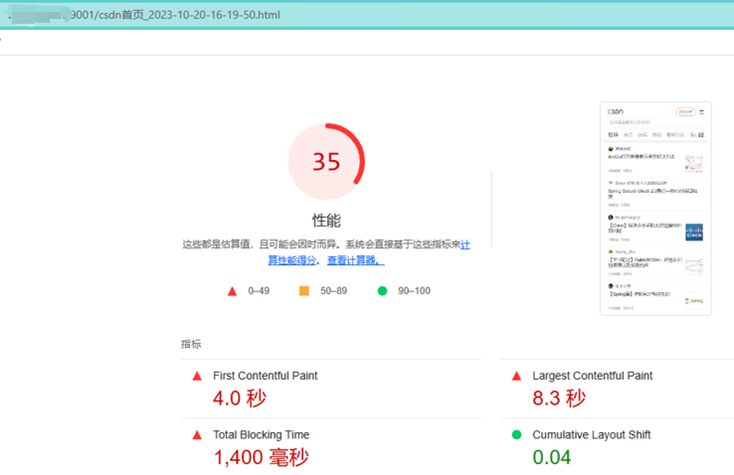Click the green circle 90–100 legend icon

click(x=382, y=291)
